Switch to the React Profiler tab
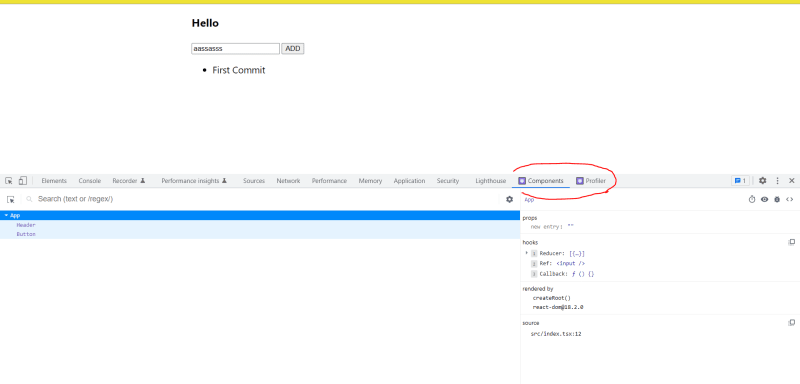 pyautogui.click(x=591, y=181)
